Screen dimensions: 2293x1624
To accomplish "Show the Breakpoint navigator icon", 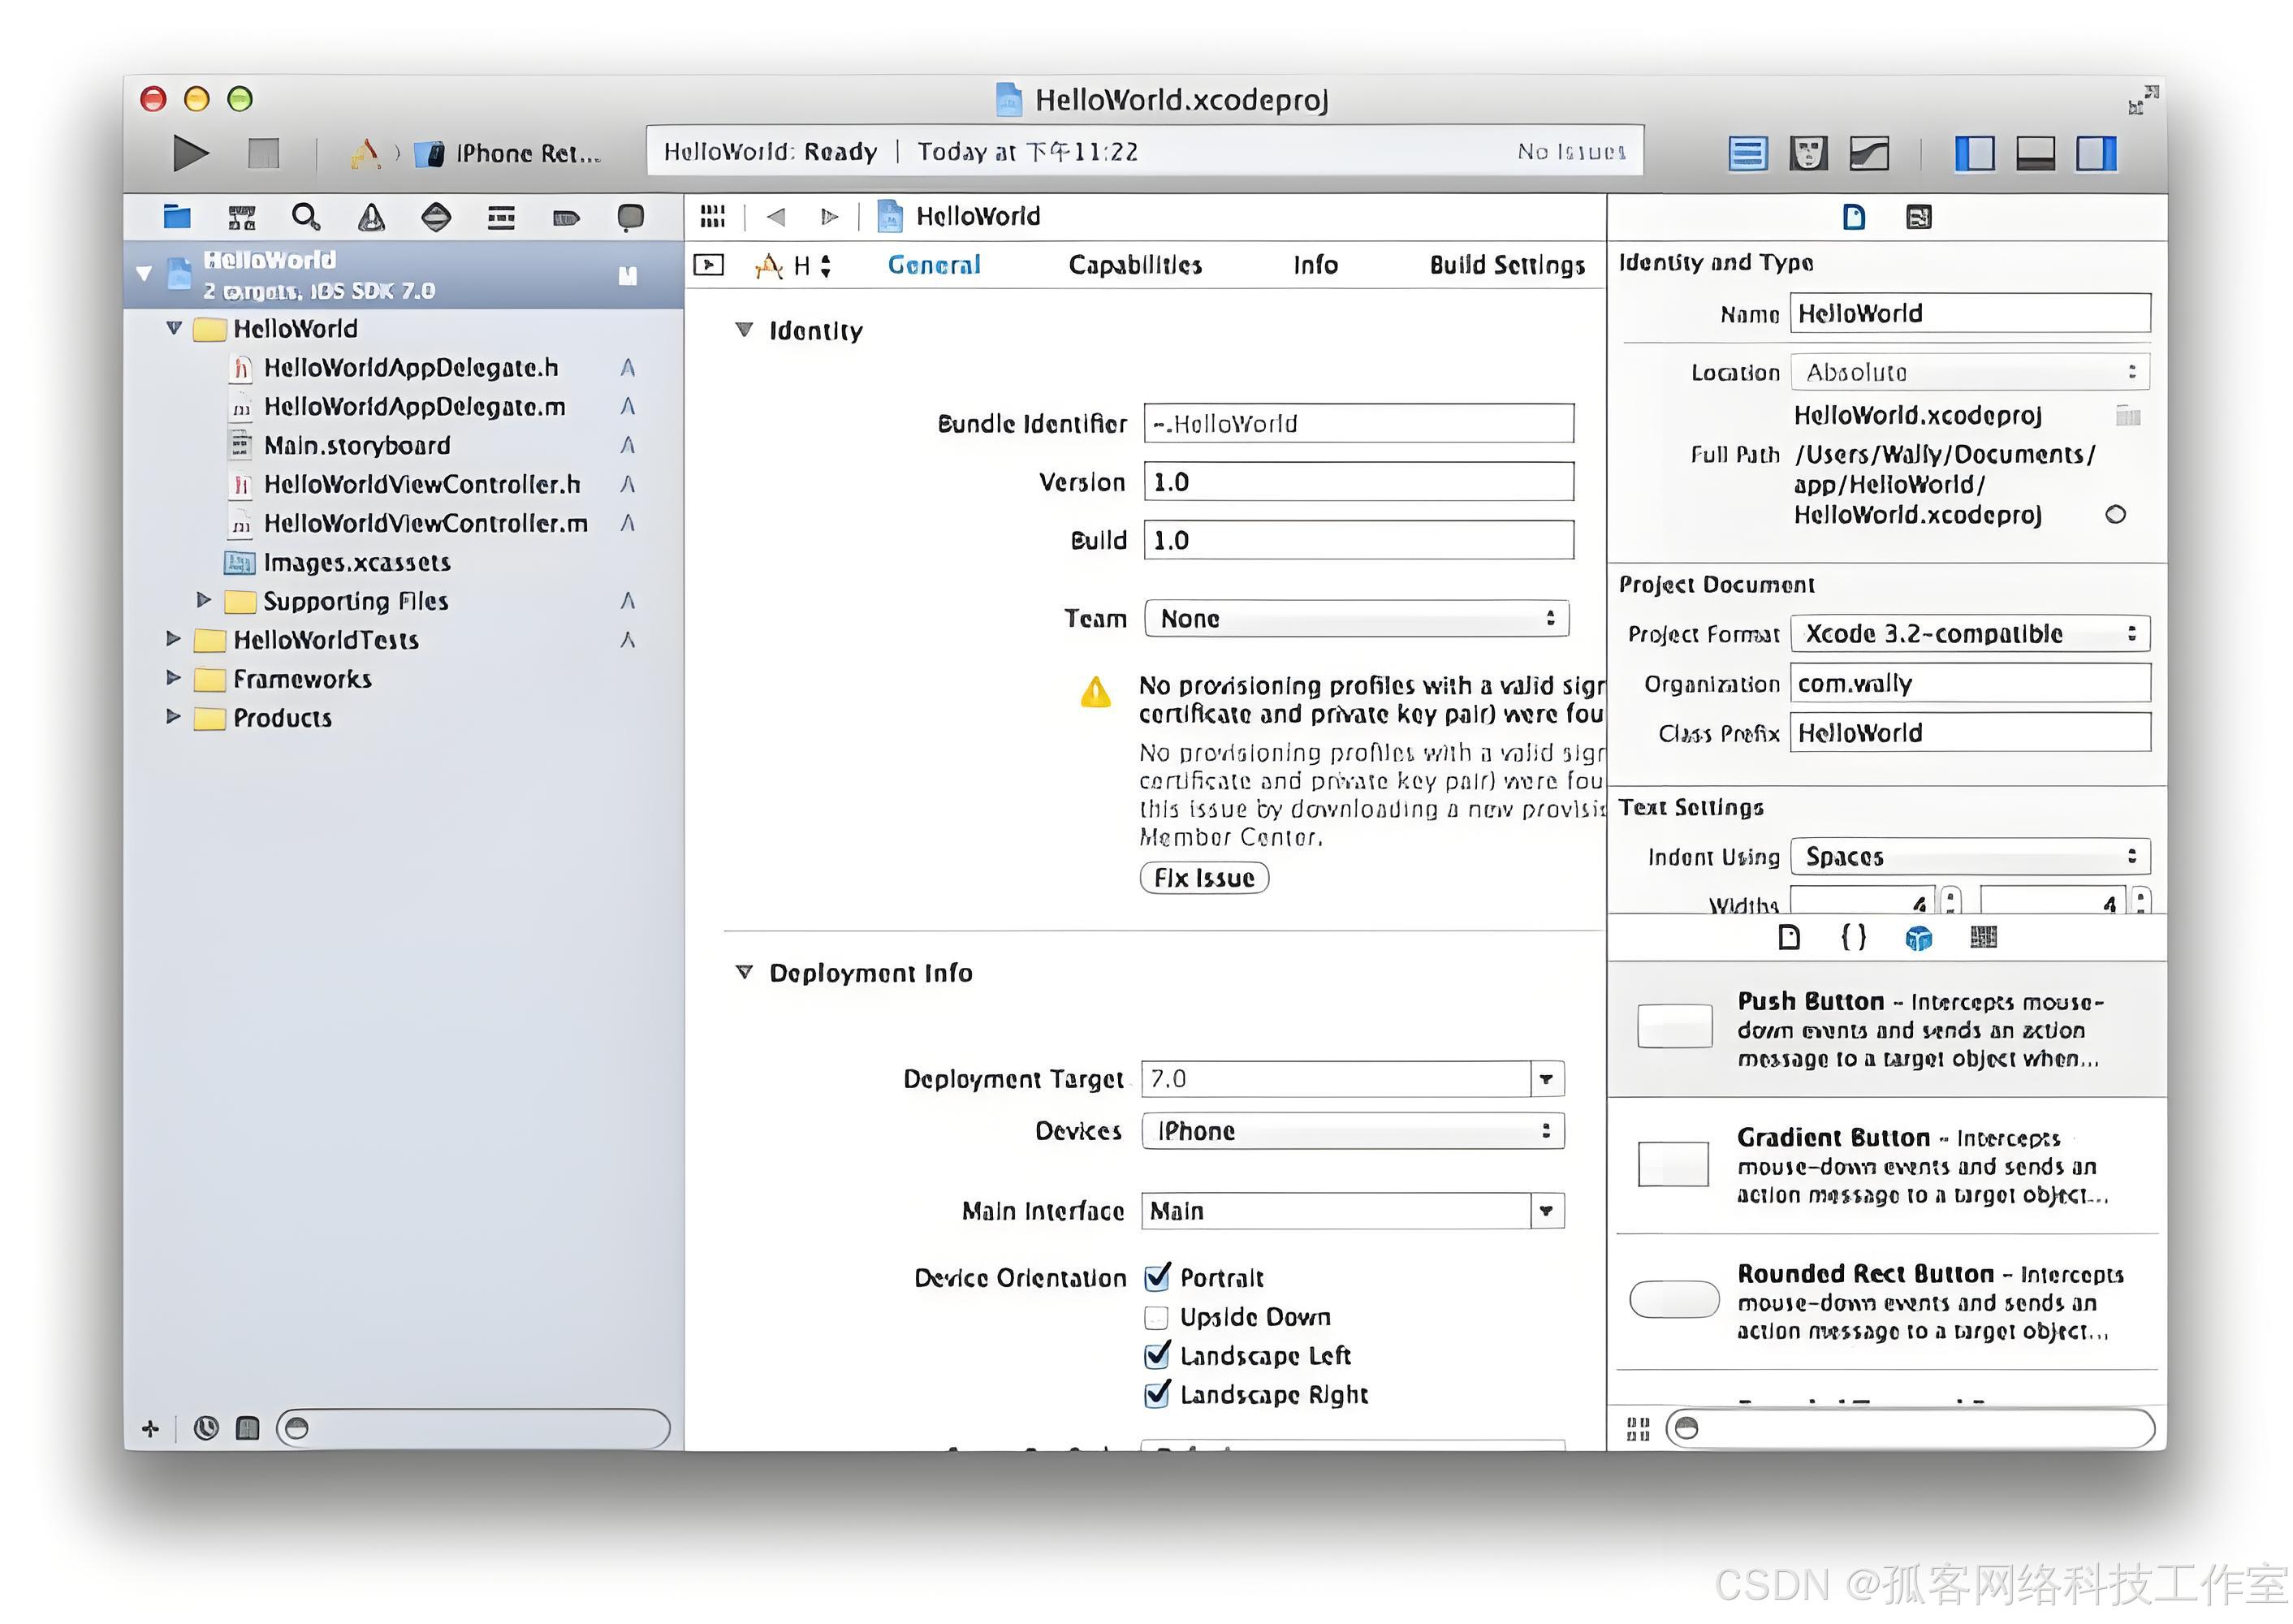I will click(x=566, y=217).
